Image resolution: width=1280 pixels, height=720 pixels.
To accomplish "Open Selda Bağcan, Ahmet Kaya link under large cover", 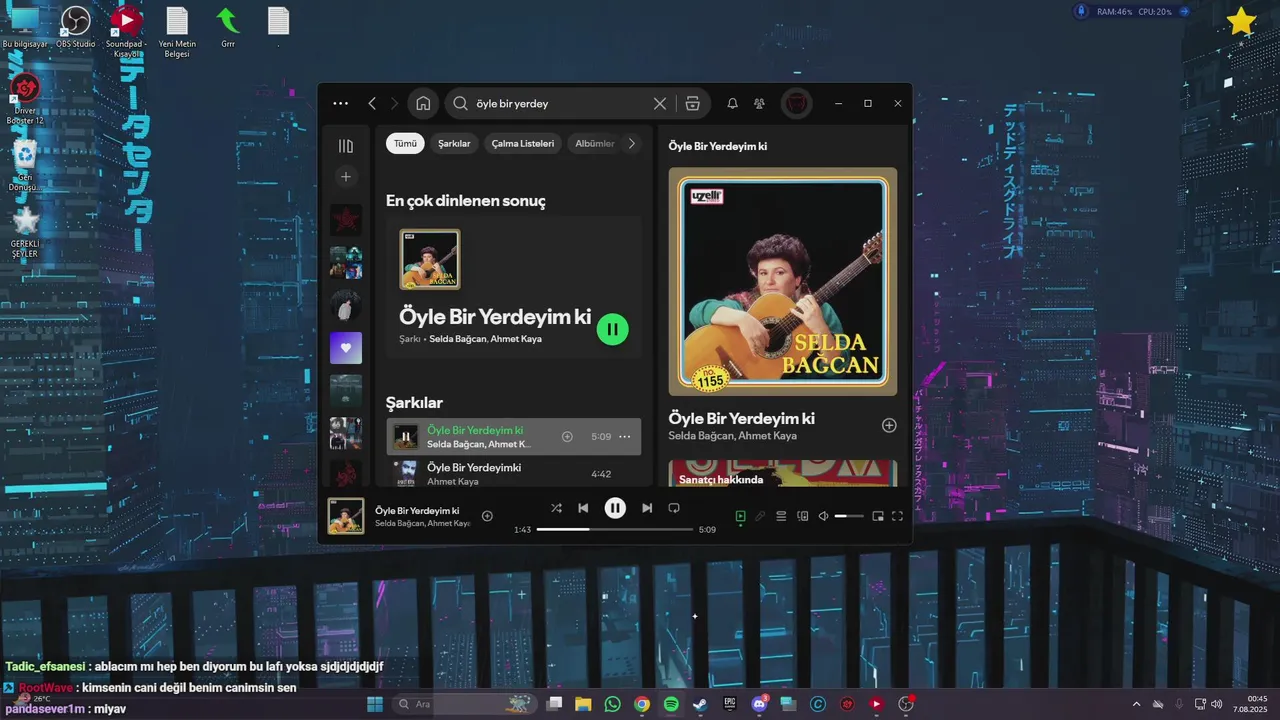I will (733, 436).
